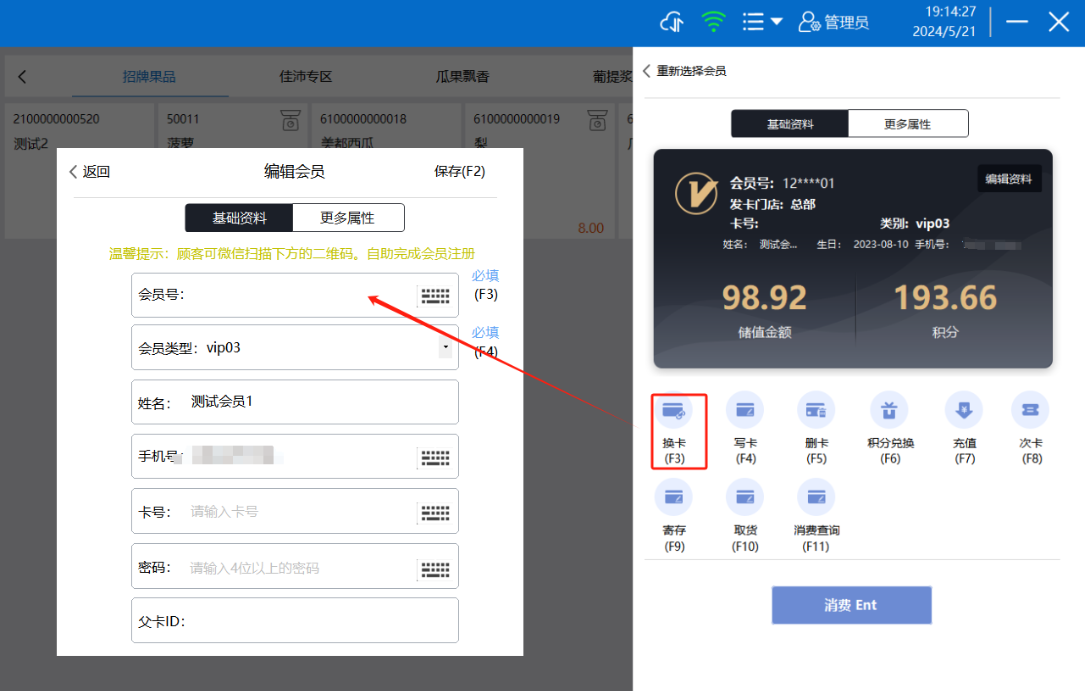This screenshot has width=1085, height=691.
Task: Click the 取货 (F10) pickup icon
Action: [745, 497]
